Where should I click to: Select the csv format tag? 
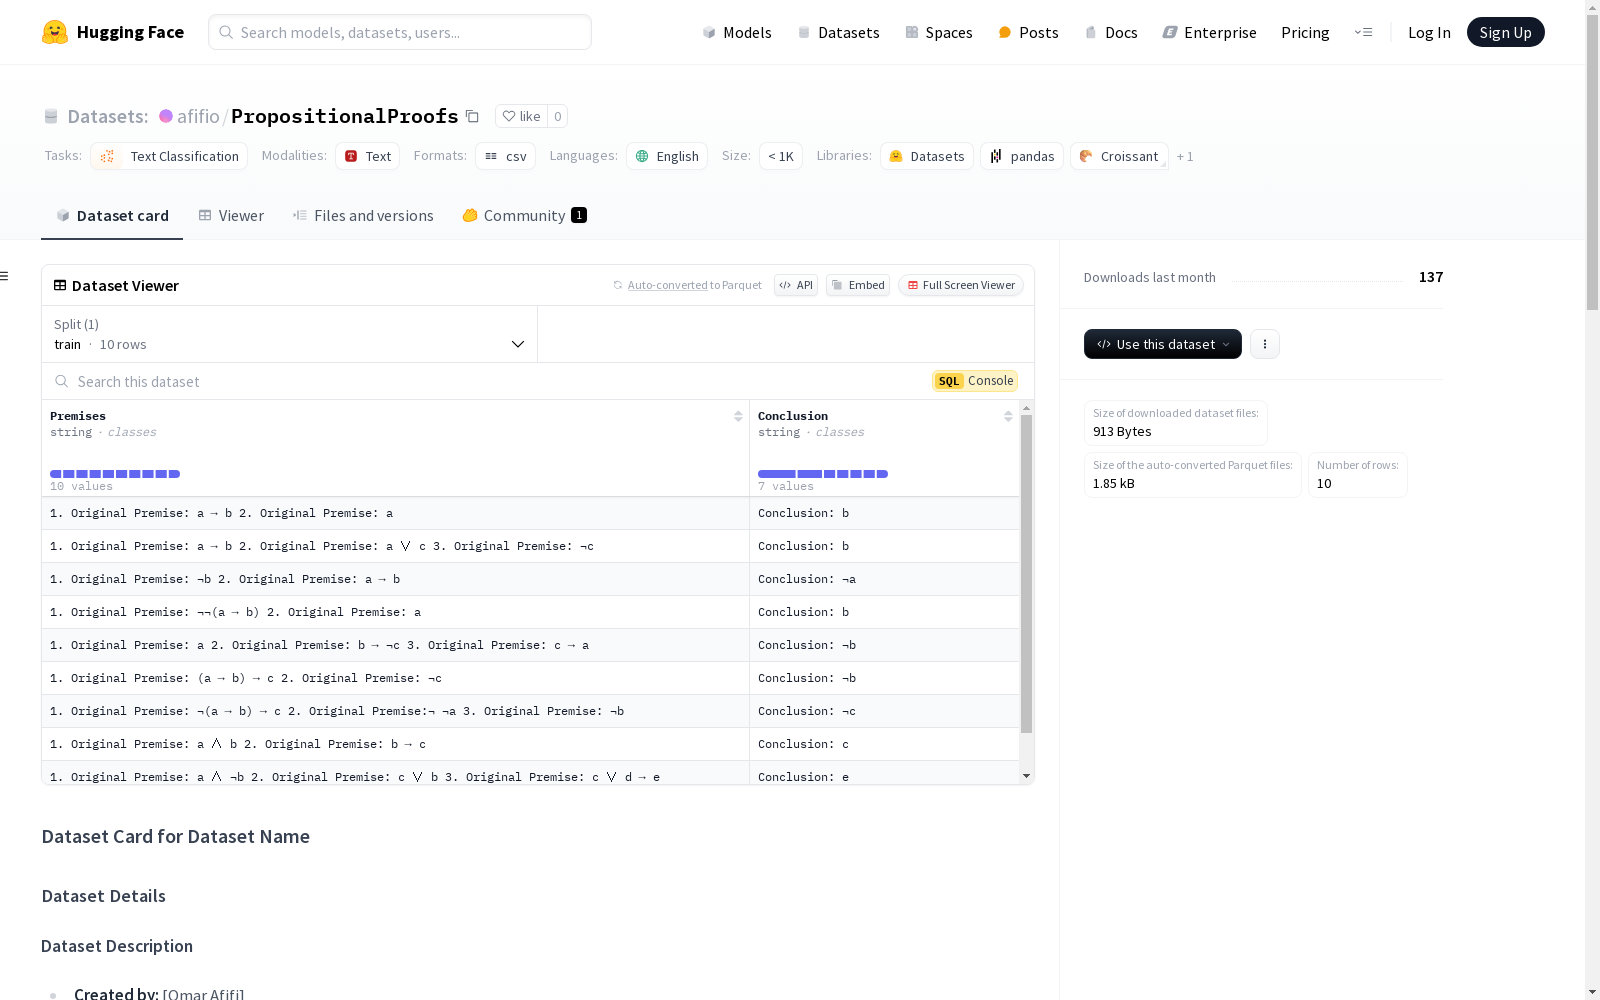click(505, 156)
